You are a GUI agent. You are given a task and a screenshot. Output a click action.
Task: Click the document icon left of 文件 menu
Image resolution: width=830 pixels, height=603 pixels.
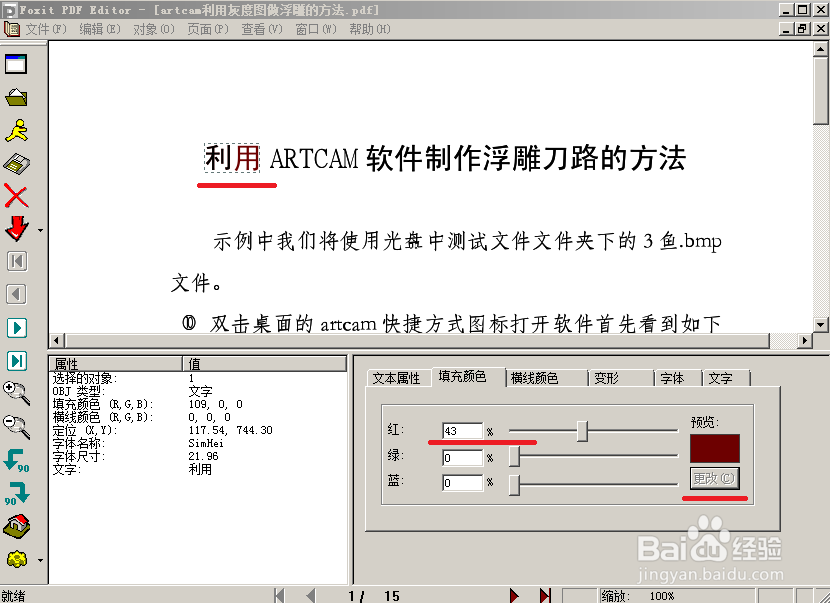(x=12, y=29)
